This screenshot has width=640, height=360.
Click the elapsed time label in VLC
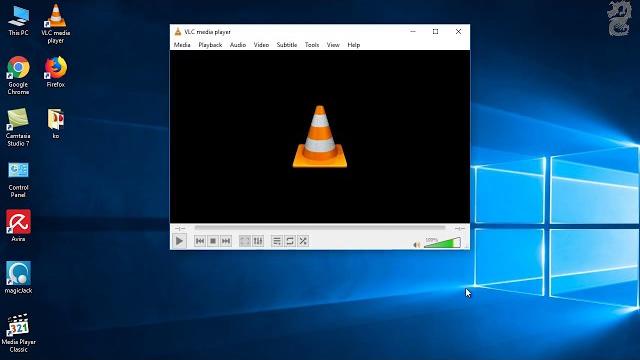tap(180, 228)
